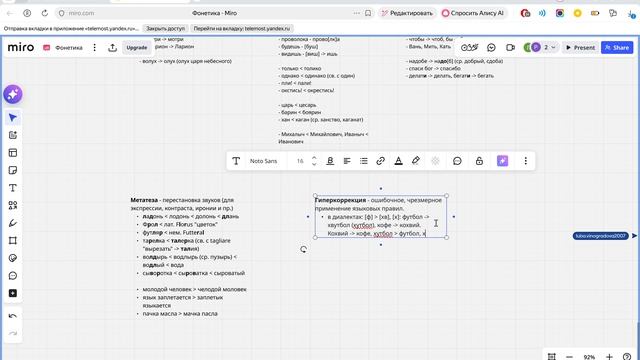Viewport: 640px width, 360px height.
Task: Undo the last action
Action: pyautogui.click(x=13, y=316)
